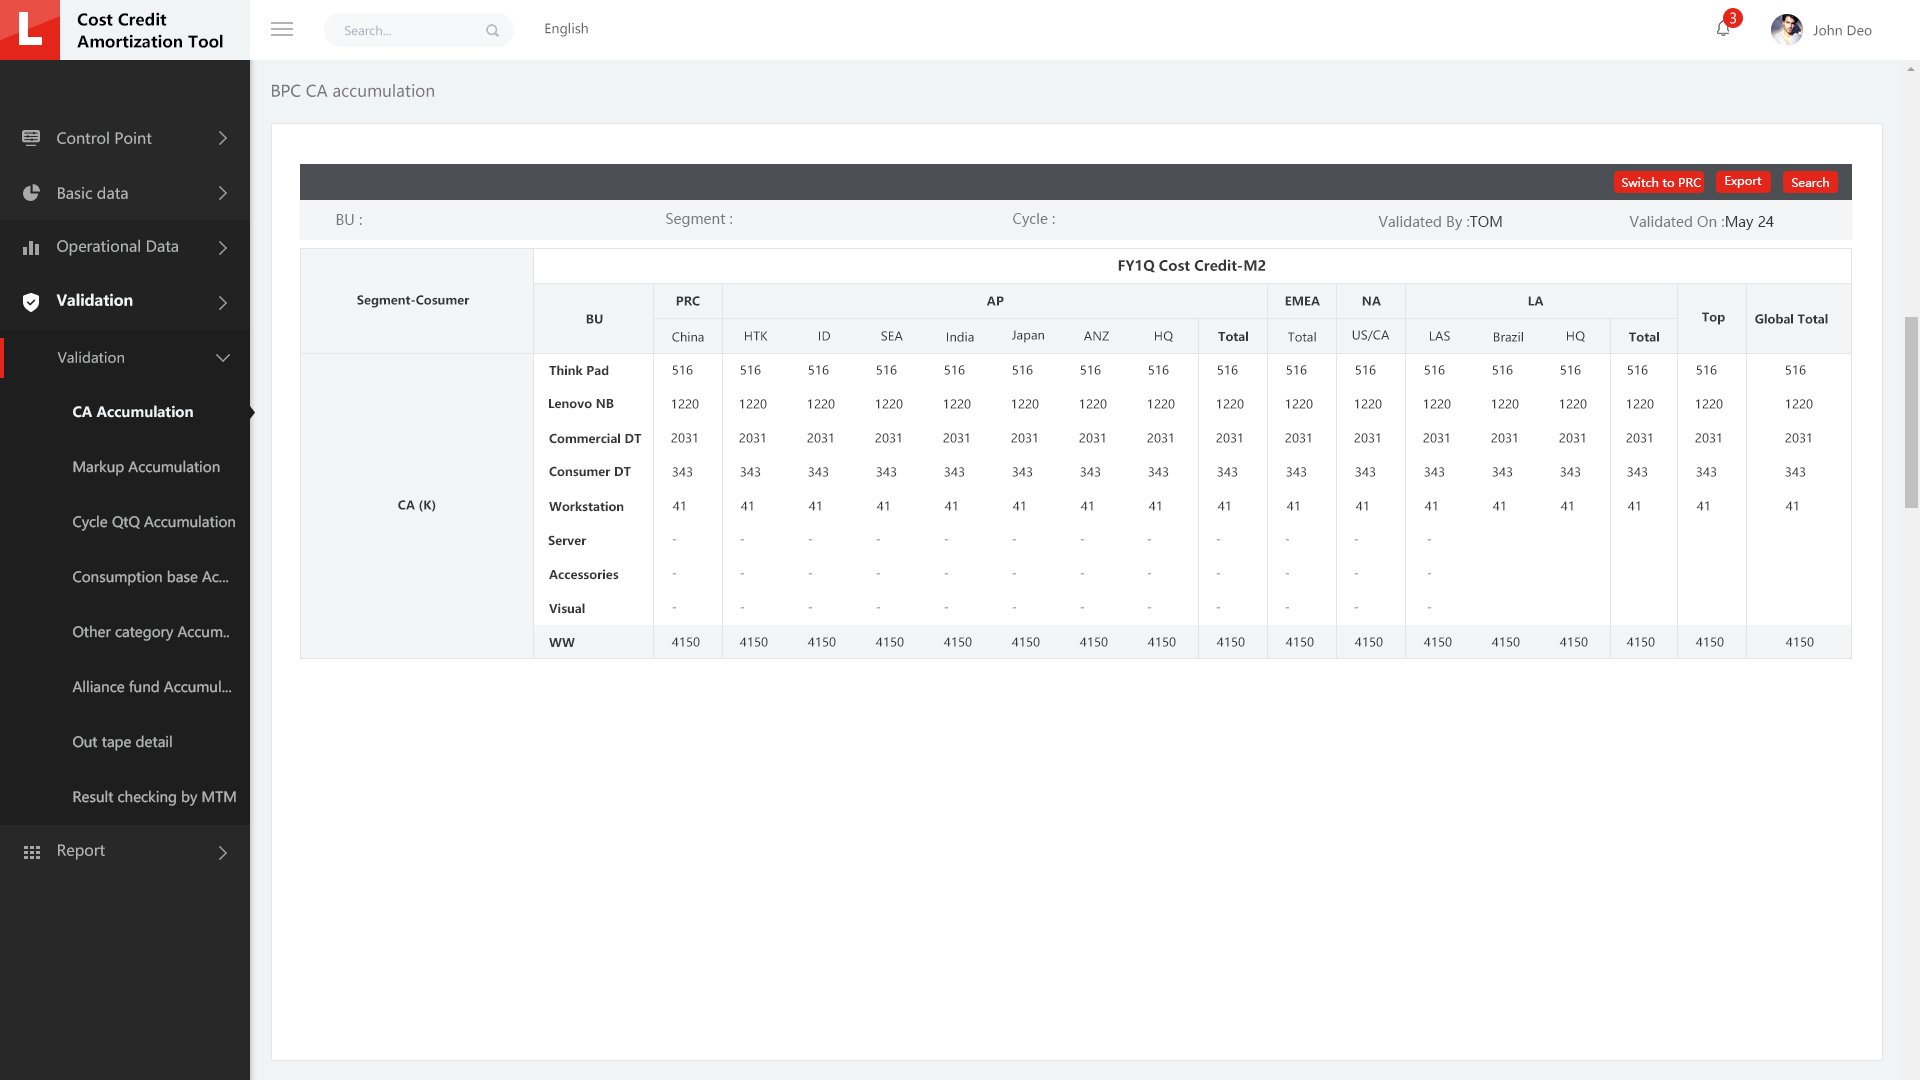Open the English language selector

pos(566,29)
